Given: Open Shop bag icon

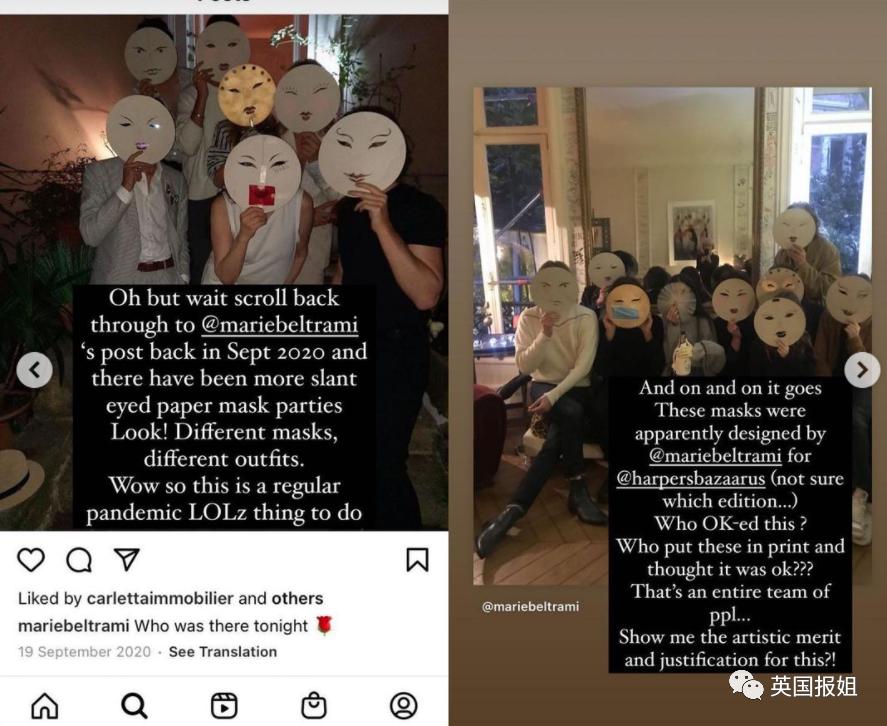Looking at the screenshot, I should 314,706.
